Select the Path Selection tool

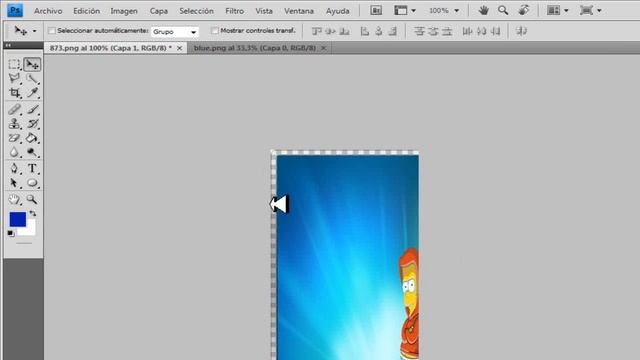[x=14, y=182]
